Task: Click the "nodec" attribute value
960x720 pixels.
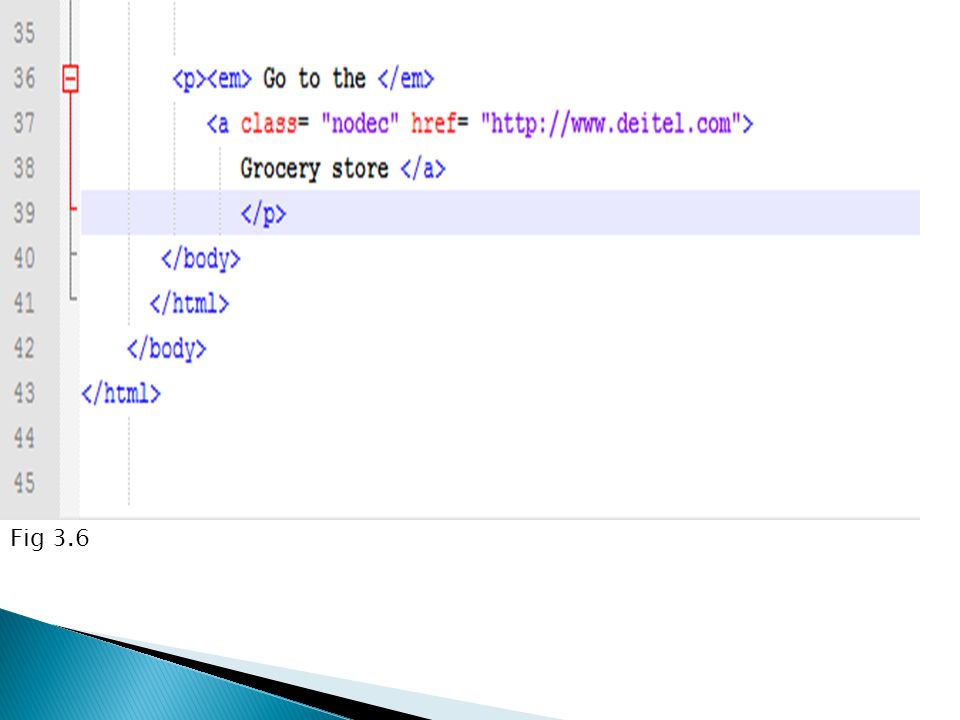Action: (359, 124)
